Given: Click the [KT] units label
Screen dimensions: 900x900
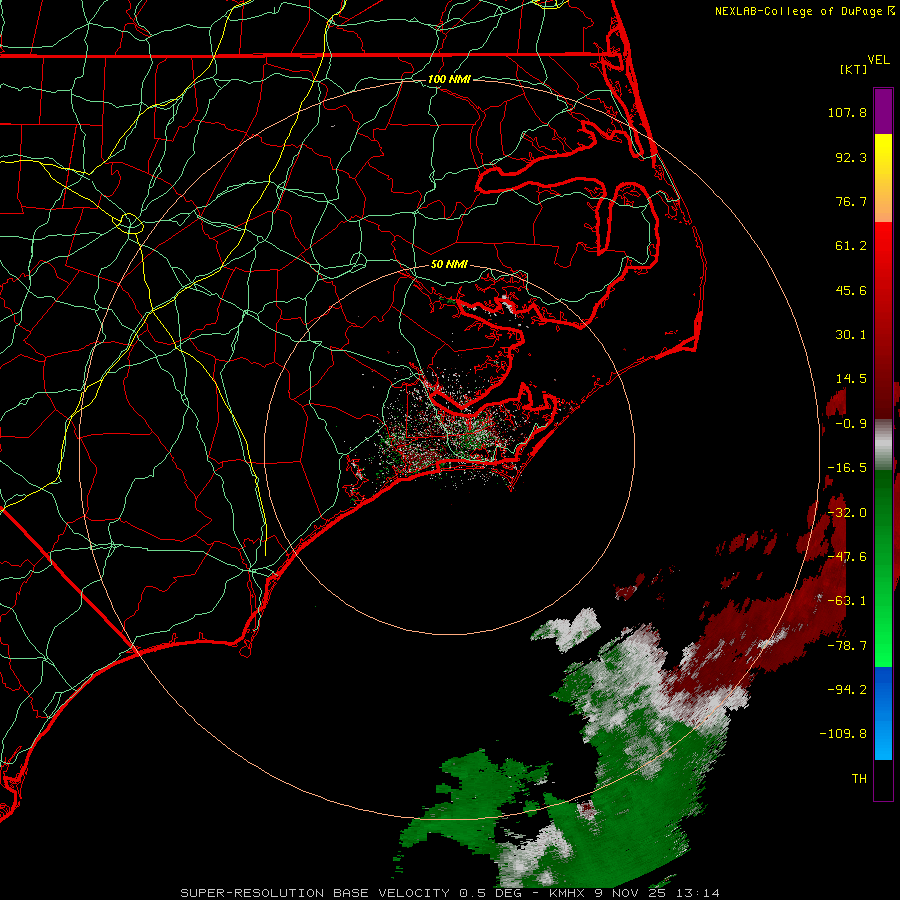Looking at the screenshot, I should coord(854,69).
